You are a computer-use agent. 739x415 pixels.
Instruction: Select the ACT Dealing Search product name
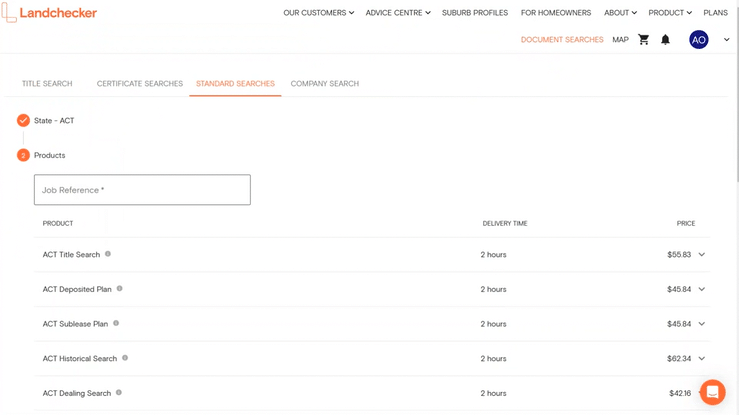(77, 393)
